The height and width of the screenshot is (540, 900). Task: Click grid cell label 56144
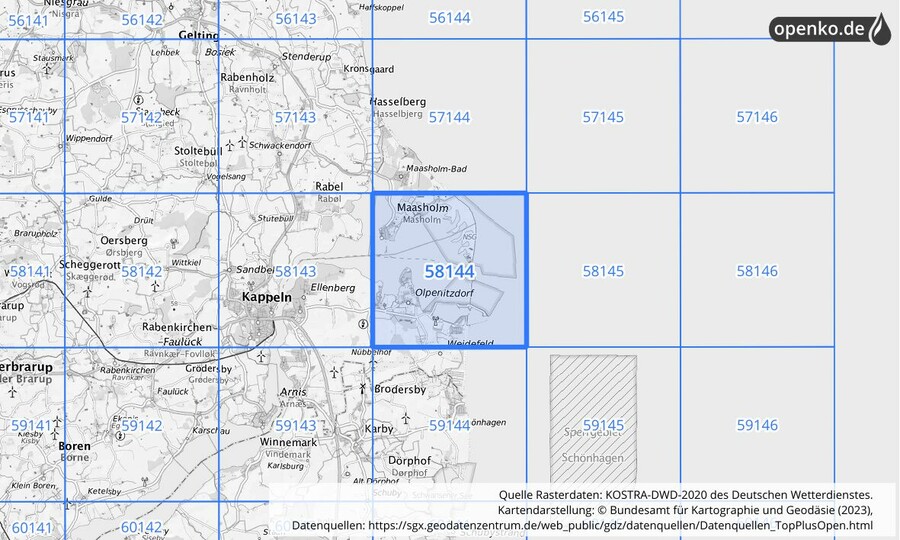[449, 18]
